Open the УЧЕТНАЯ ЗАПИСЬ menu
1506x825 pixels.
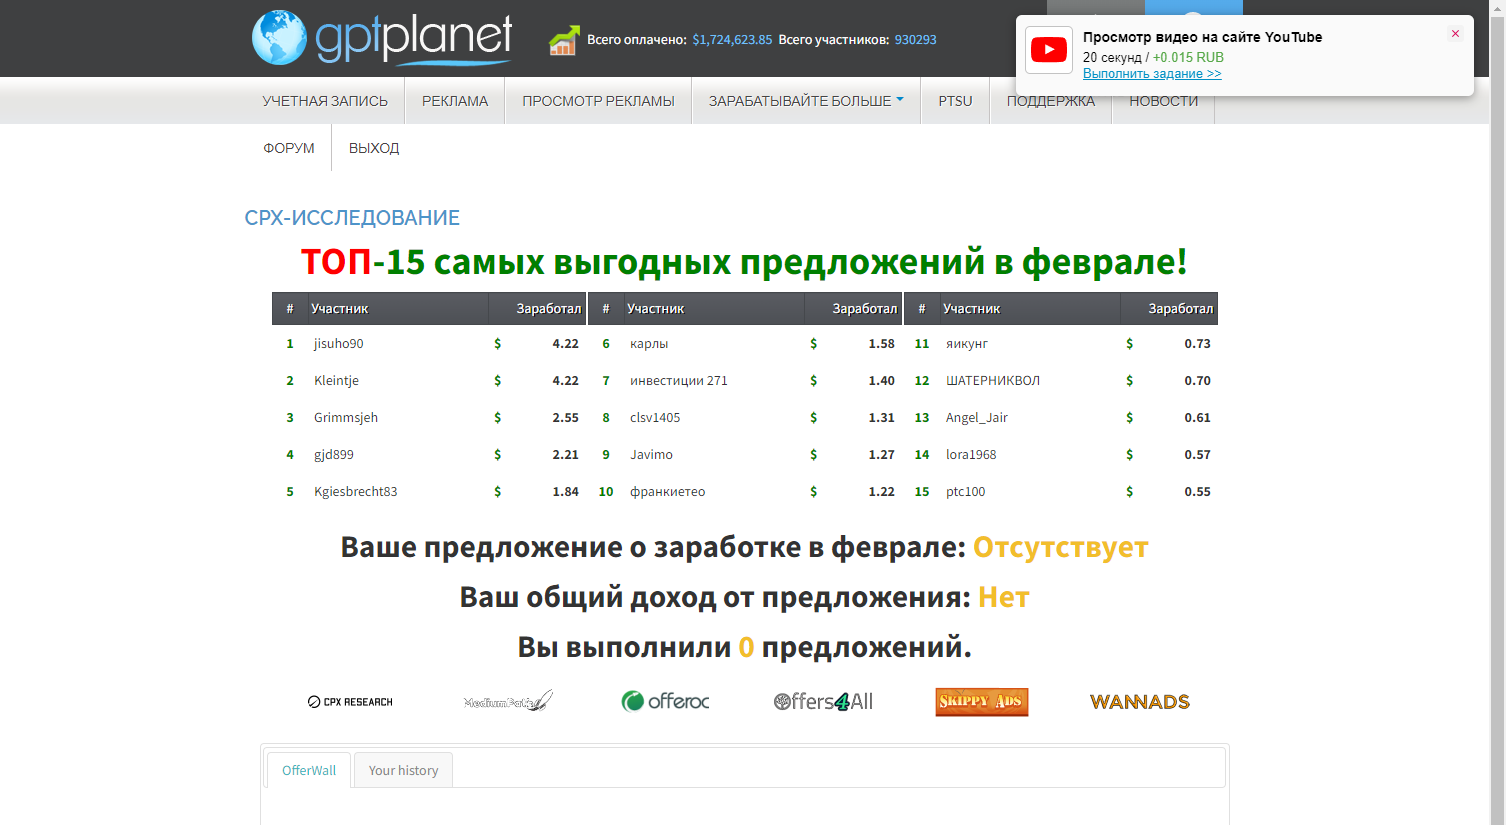point(325,101)
